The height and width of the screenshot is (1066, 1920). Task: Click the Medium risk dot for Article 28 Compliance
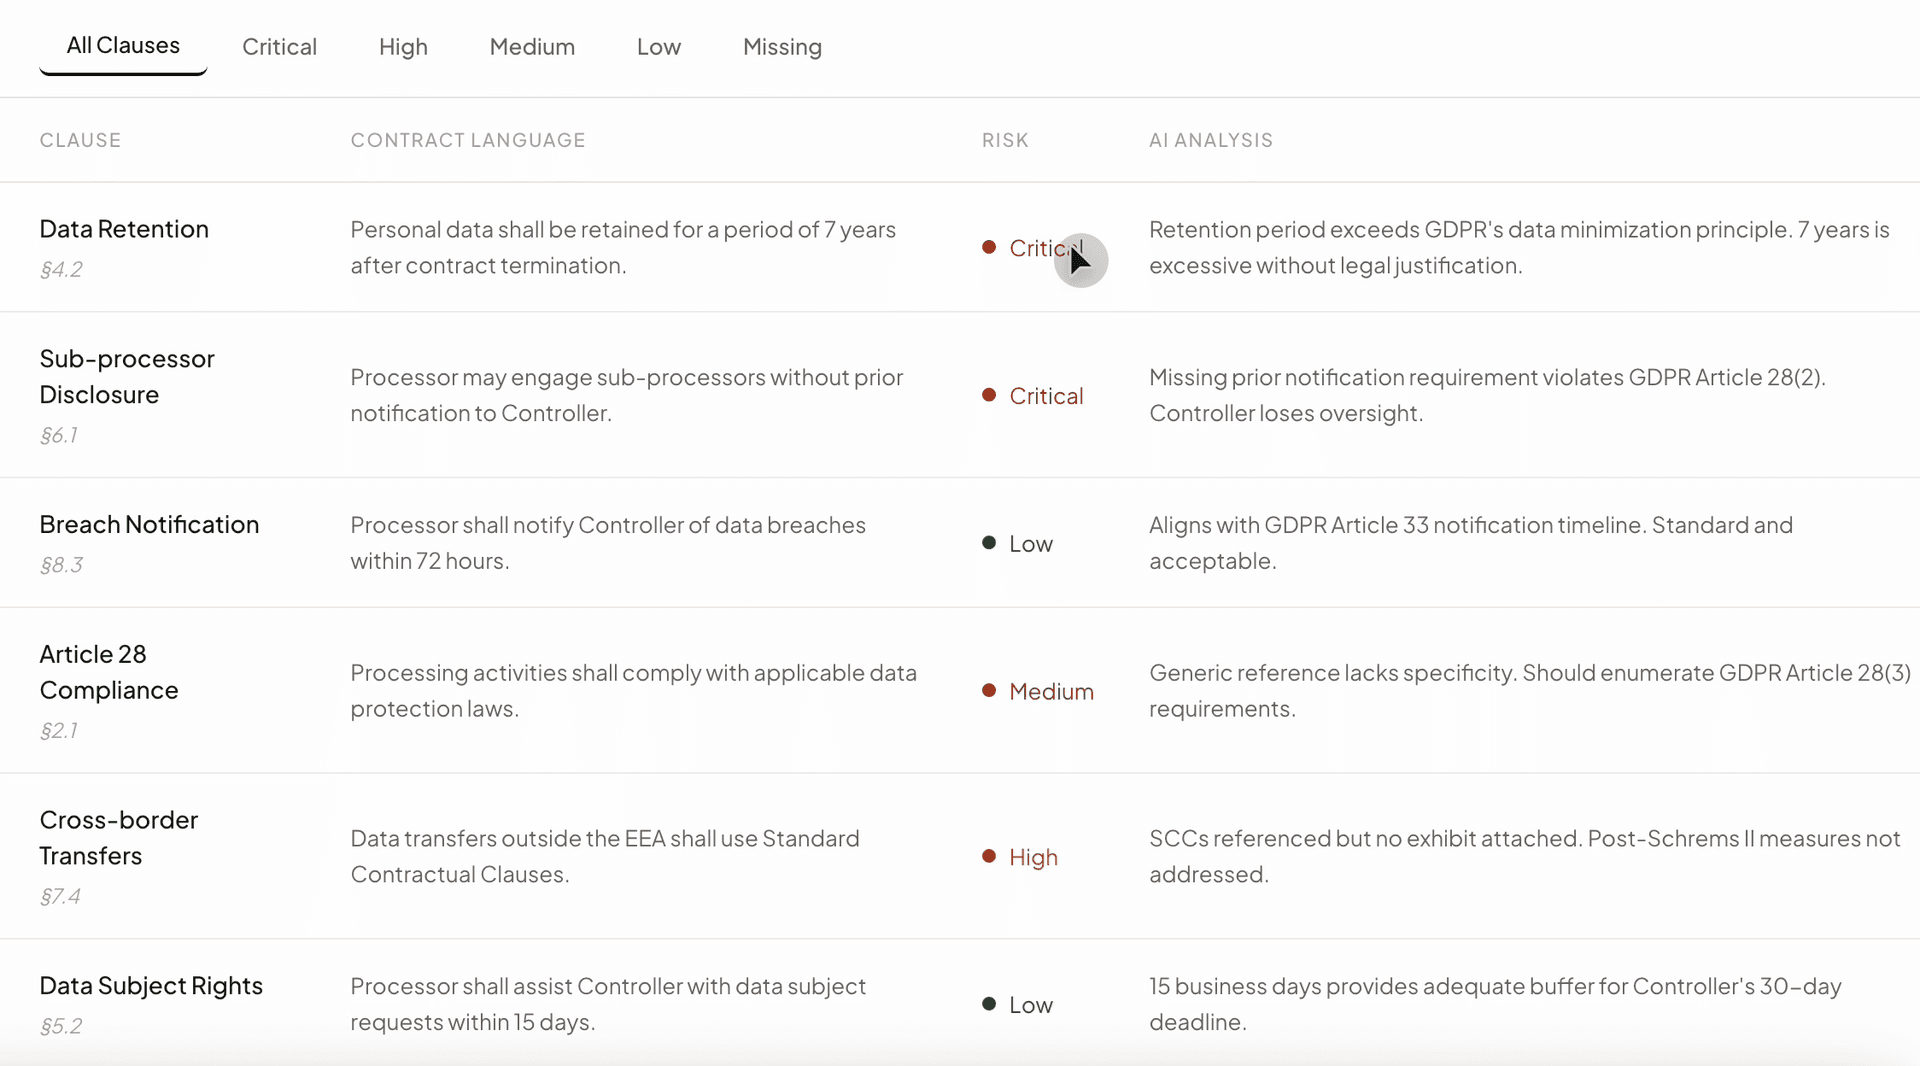[988, 691]
